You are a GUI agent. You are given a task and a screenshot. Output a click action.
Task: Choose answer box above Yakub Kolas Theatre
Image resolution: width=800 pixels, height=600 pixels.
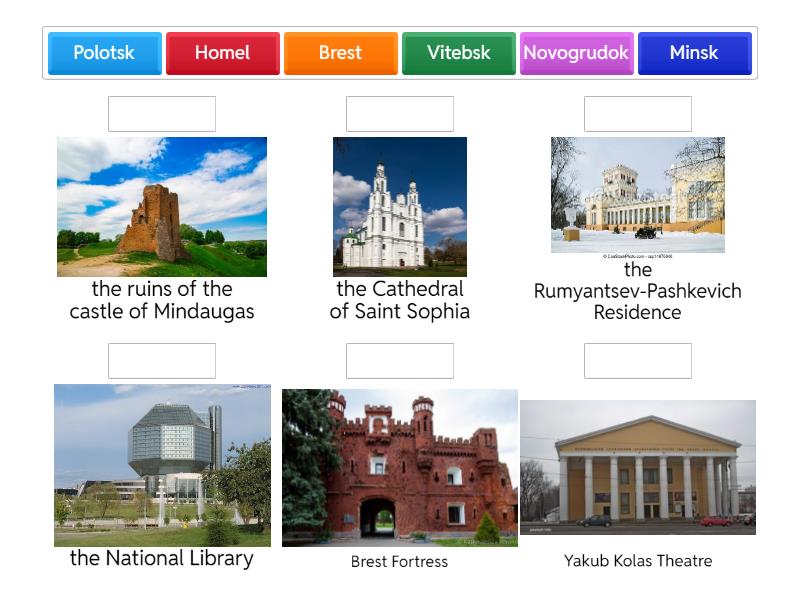pos(638,361)
